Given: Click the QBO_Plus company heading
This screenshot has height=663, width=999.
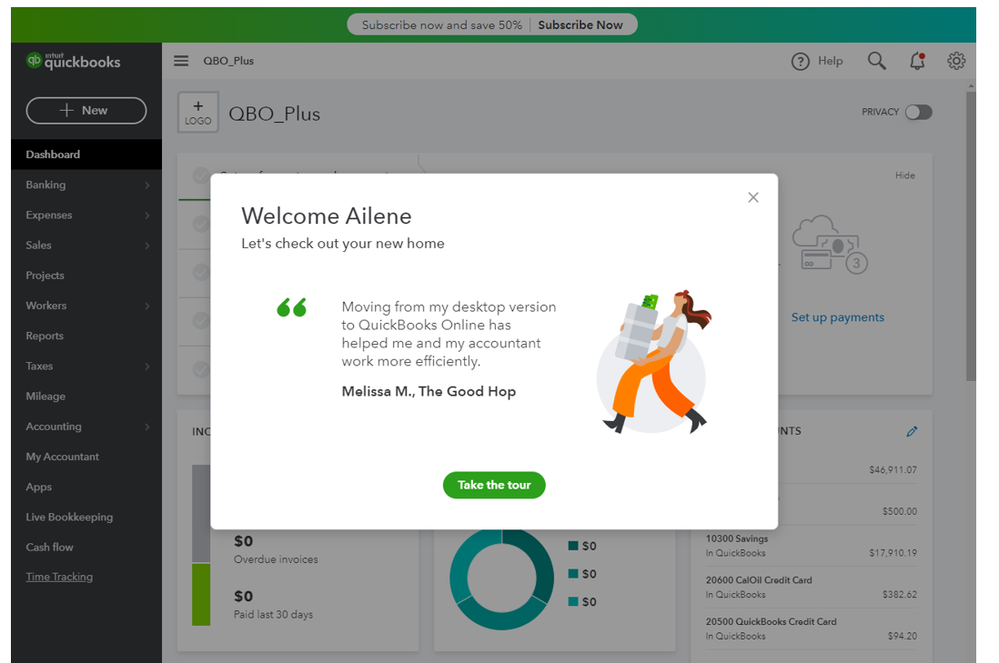Looking at the screenshot, I should click(275, 114).
